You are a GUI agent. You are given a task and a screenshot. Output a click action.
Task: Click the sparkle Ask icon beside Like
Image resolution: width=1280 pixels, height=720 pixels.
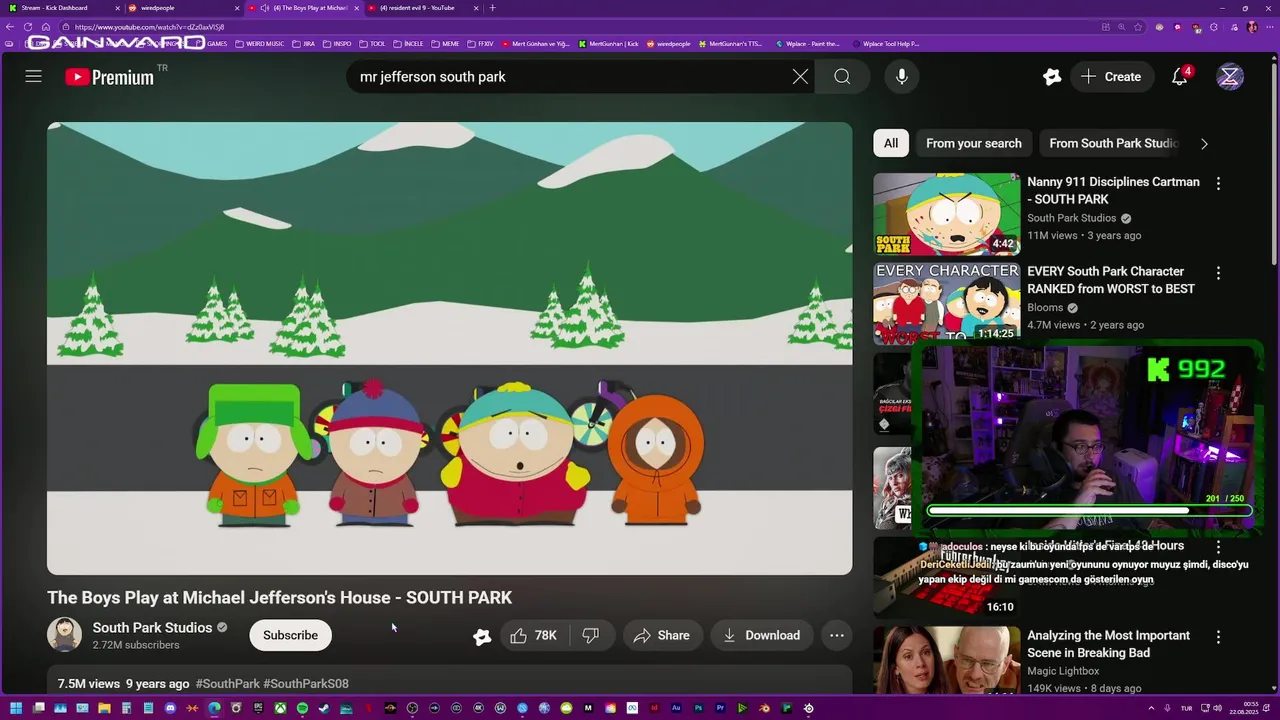(482, 636)
